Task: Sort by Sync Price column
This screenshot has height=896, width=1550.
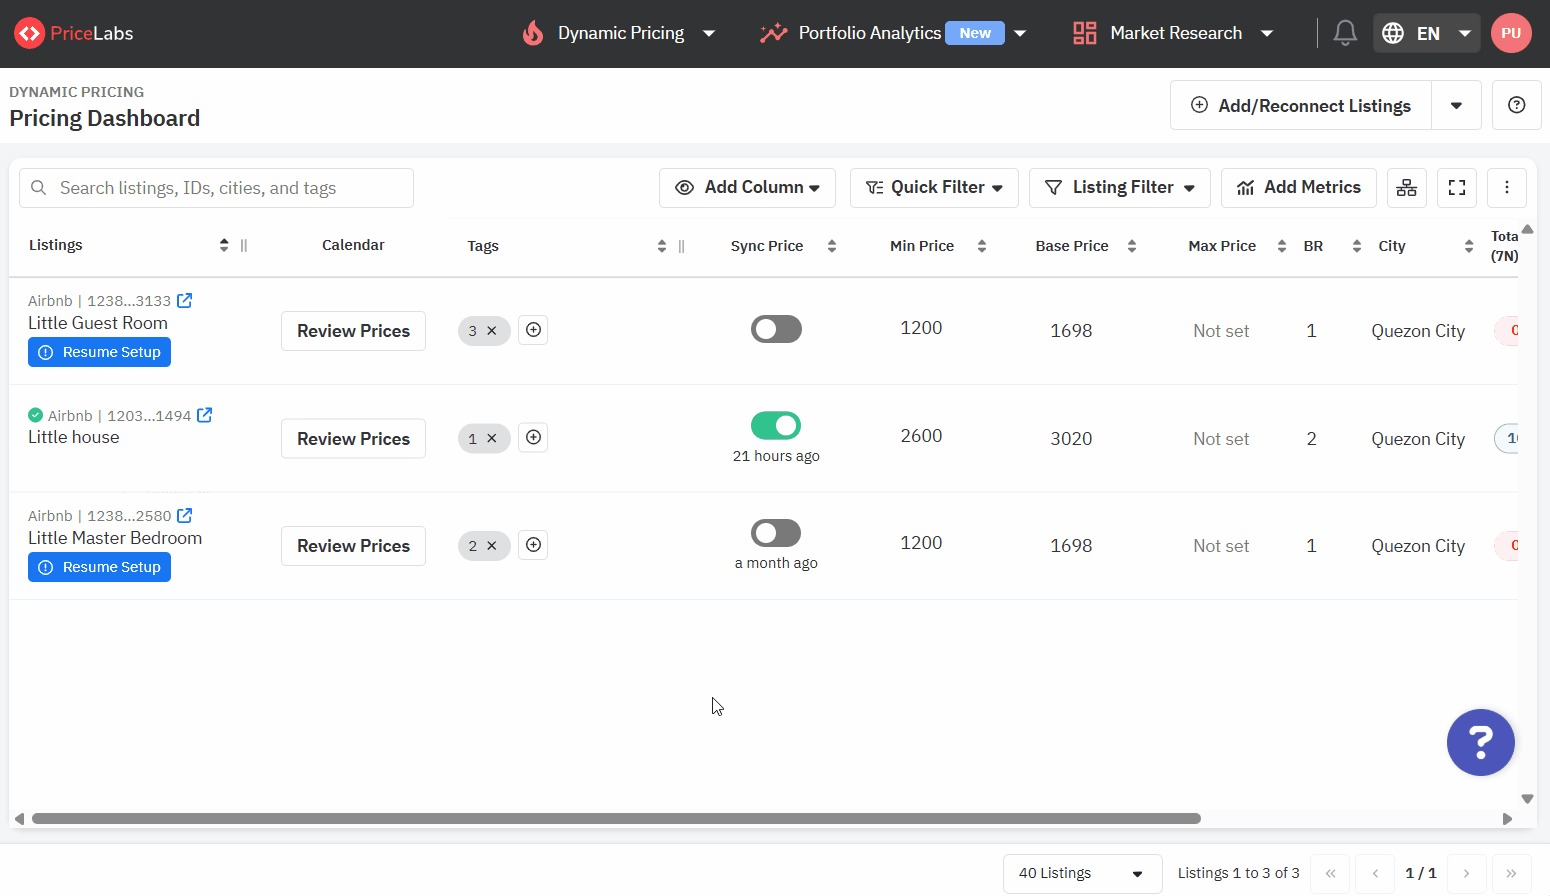Action: [x=832, y=246]
